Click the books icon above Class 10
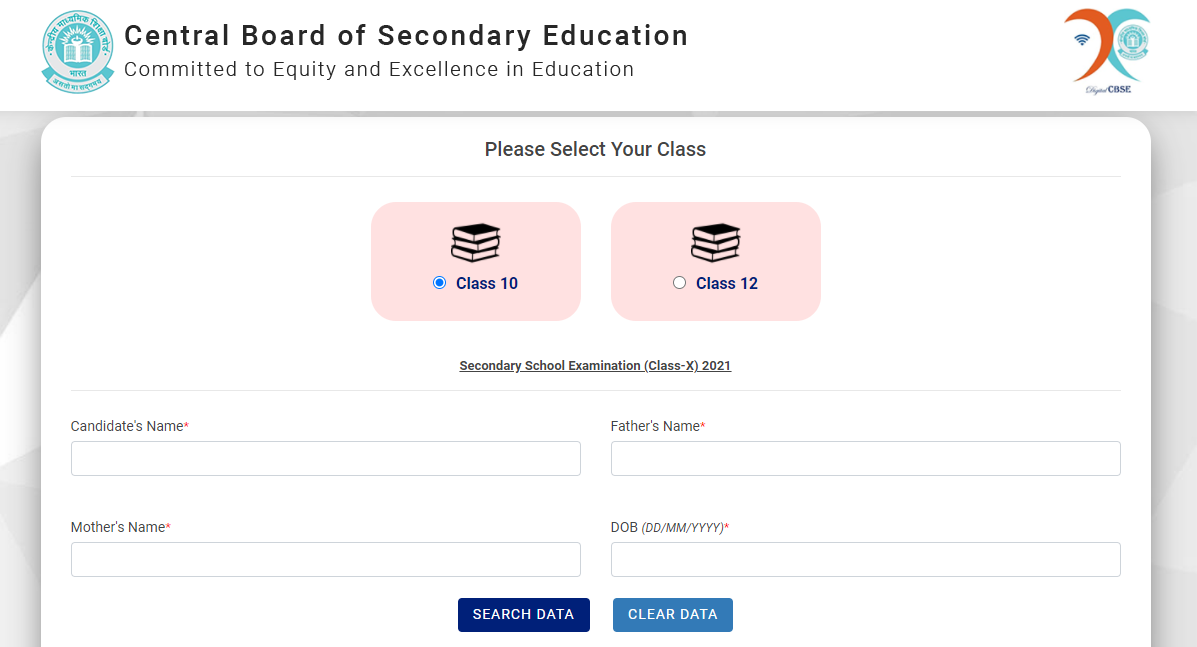 point(476,242)
